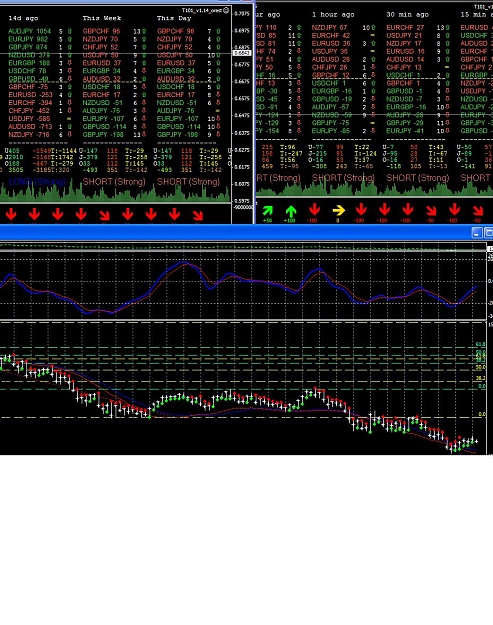The image size is (493, 625).
Task: Click the green diagonal +50 arrow
Action: click(x=267, y=211)
